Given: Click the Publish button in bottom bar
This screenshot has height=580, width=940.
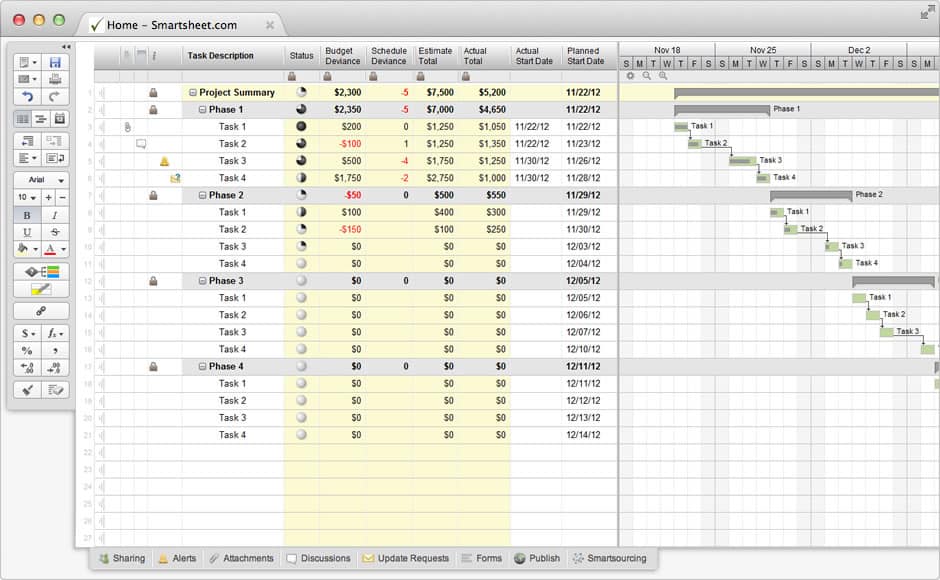Looking at the screenshot, I should [537, 558].
